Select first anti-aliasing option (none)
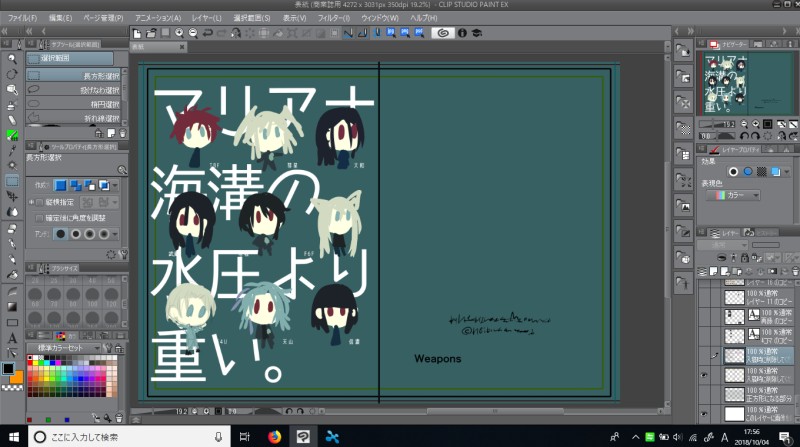The image size is (800, 447). click(x=61, y=234)
